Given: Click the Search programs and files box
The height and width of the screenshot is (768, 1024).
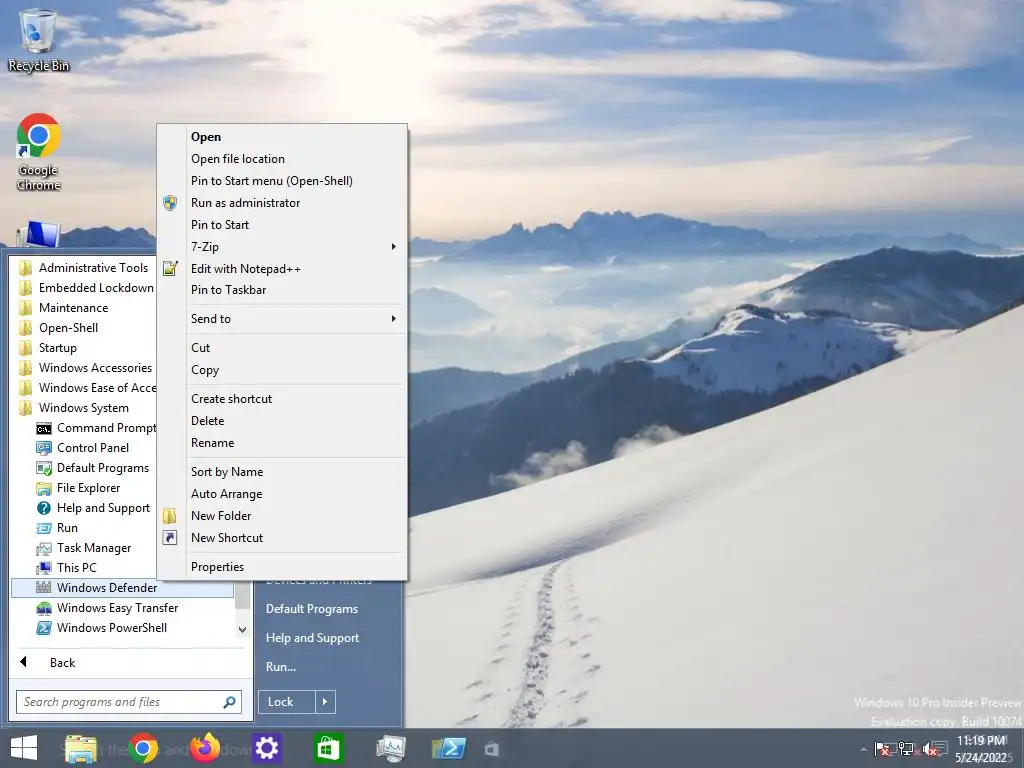Looking at the screenshot, I should 129,702.
